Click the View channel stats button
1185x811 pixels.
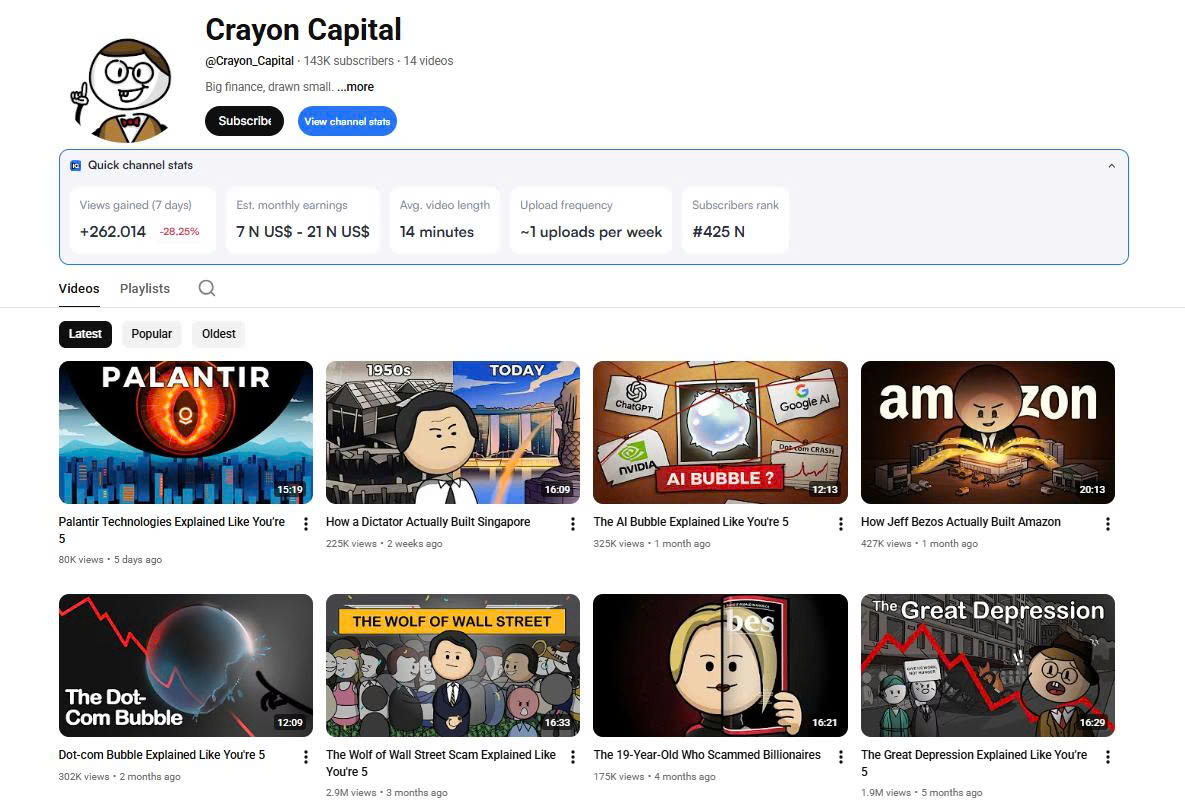pyautogui.click(x=347, y=122)
